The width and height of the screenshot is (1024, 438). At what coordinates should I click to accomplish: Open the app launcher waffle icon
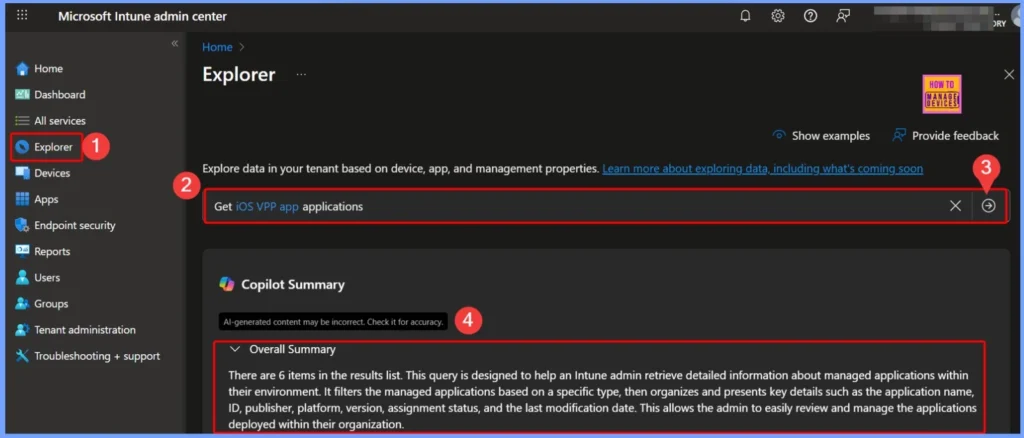click(x=22, y=16)
